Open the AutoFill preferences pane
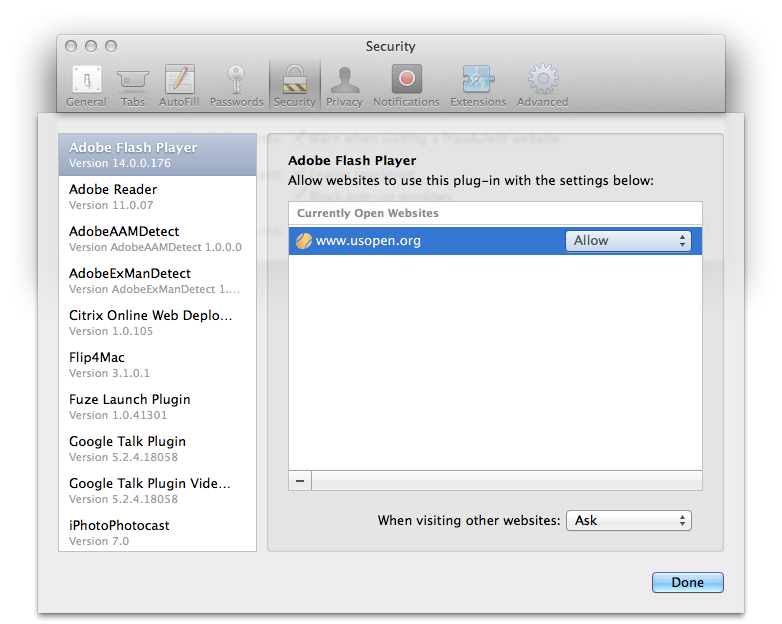Image resolution: width=782 pixels, height=624 pixels. pos(179,86)
